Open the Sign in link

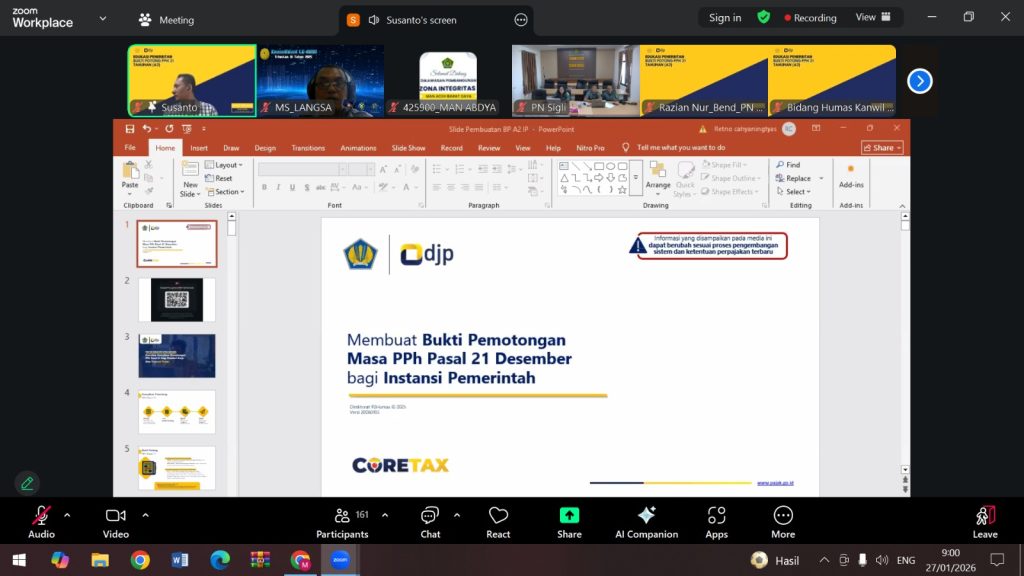725,18
